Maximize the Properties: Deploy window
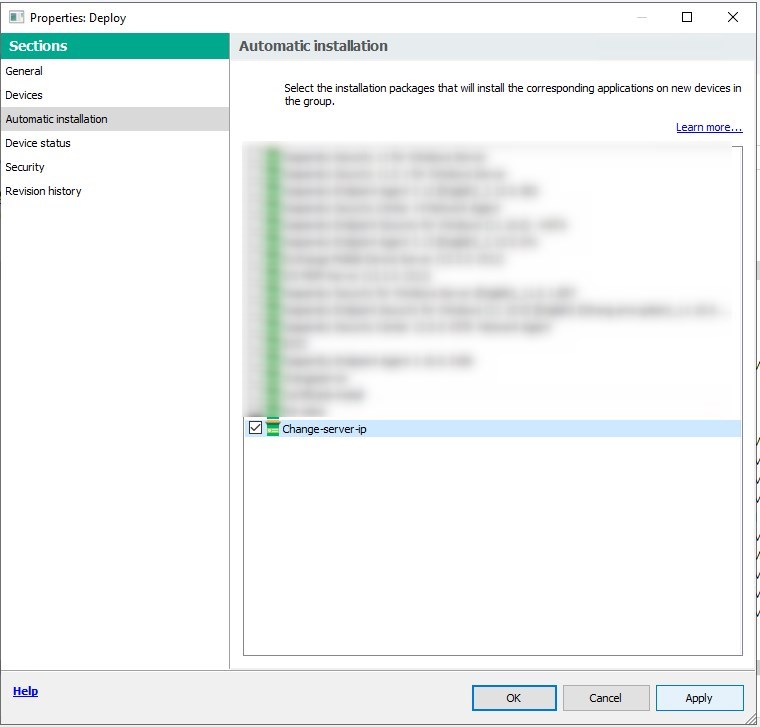 pos(687,17)
